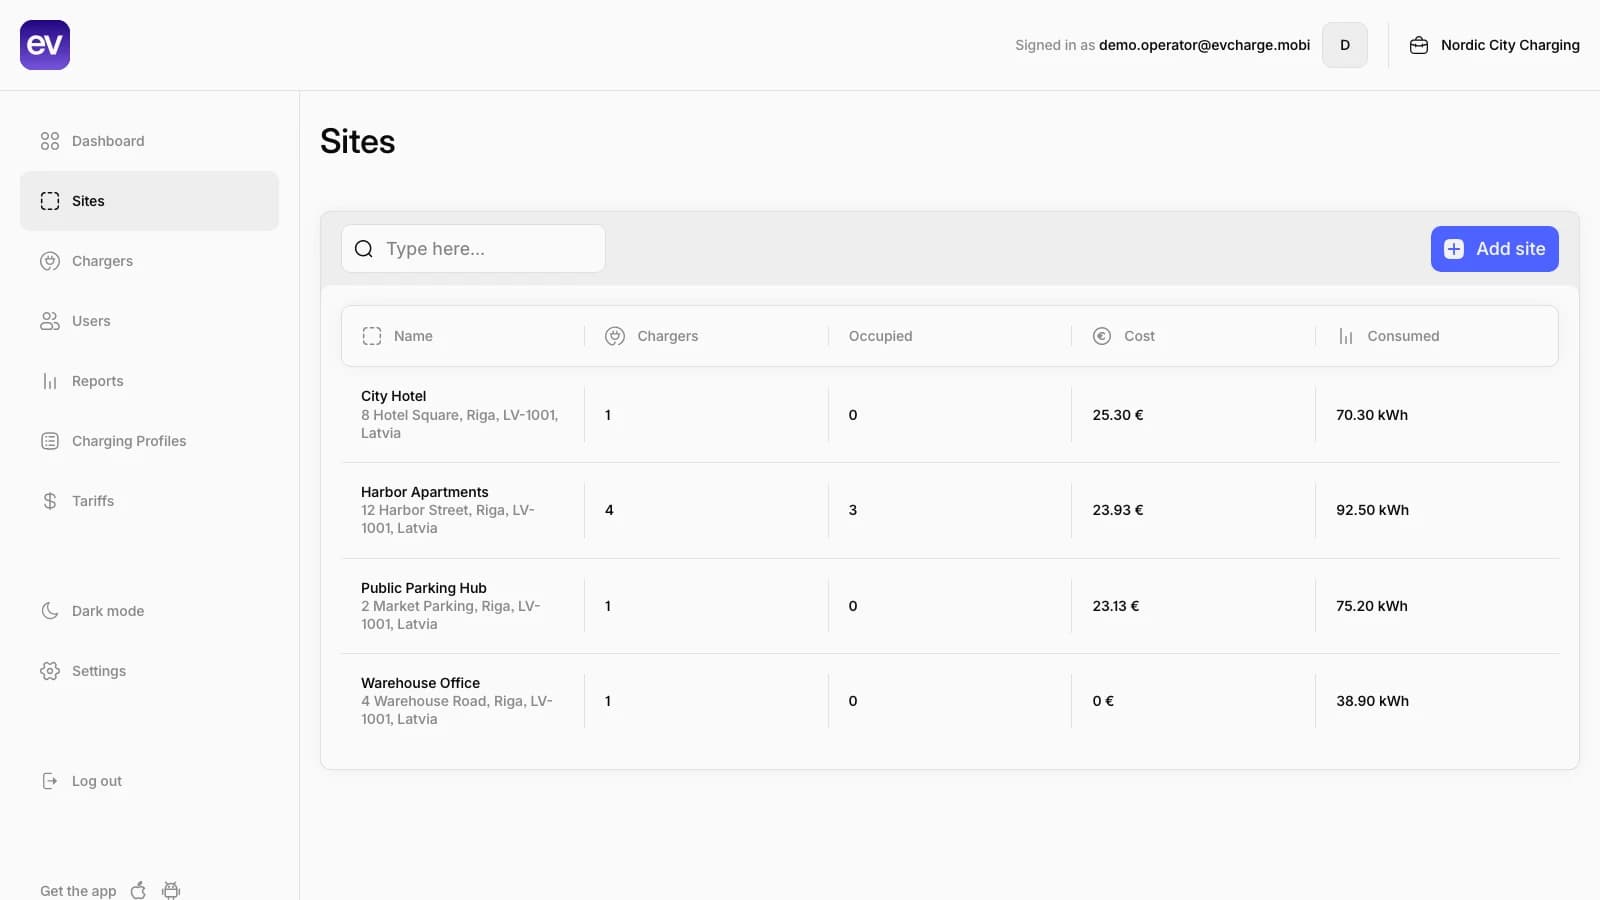Click the briefcase organization icon

click(x=1419, y=45)
